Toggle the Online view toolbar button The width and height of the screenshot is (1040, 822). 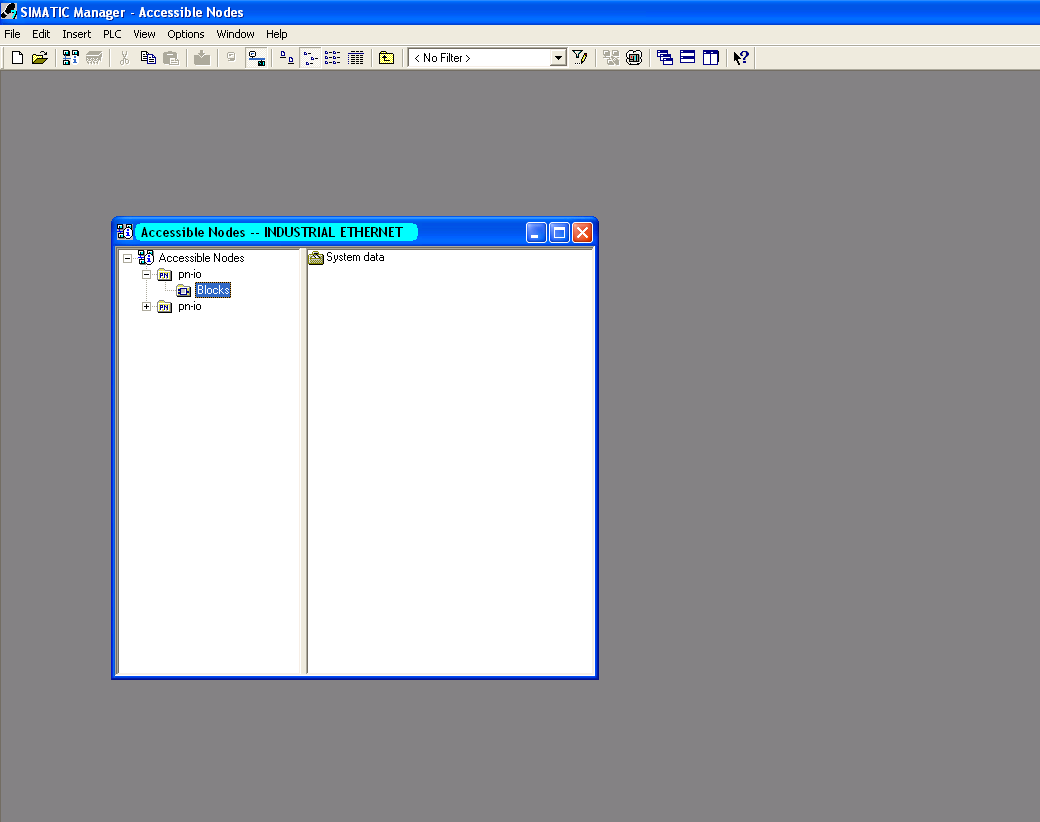click(257, 58)
